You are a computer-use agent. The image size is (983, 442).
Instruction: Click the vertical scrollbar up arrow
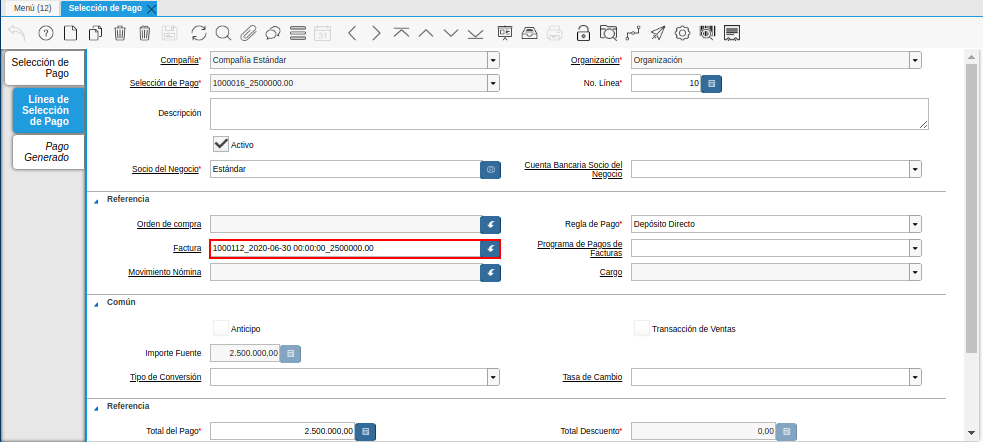coord(971,56)
